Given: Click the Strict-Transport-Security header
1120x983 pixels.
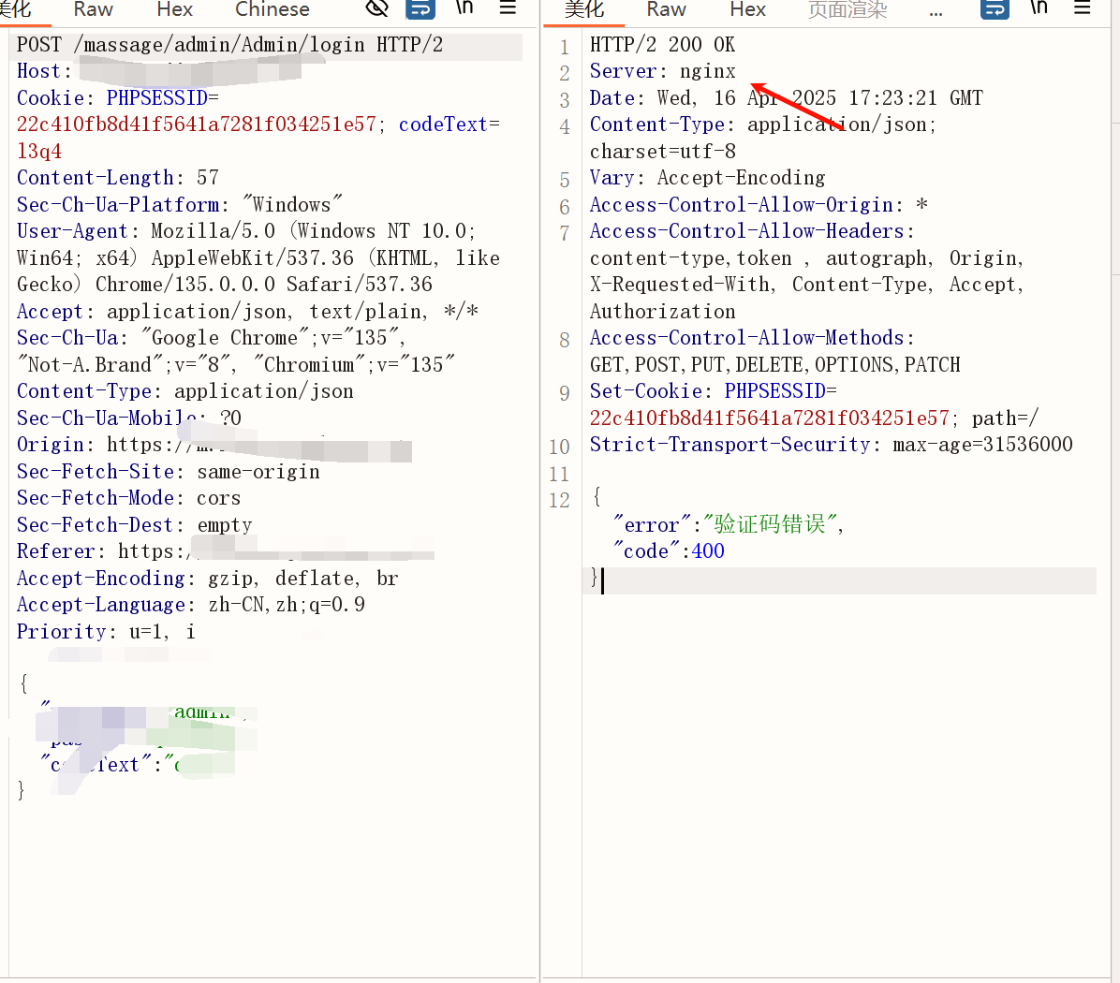Looking at the screenshot, I should coord(831,445).
